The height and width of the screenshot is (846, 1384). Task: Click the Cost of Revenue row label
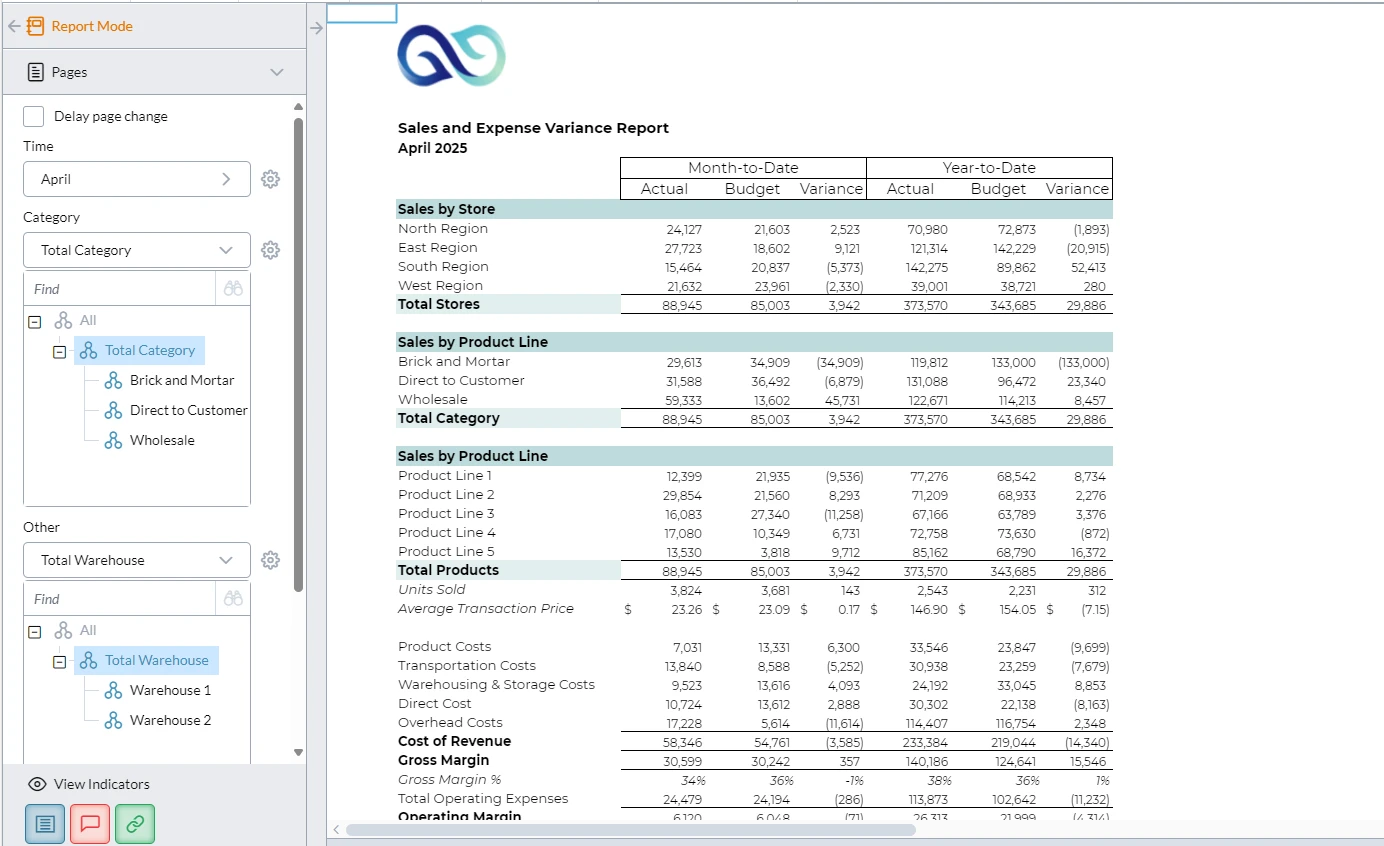coord(454,741)
